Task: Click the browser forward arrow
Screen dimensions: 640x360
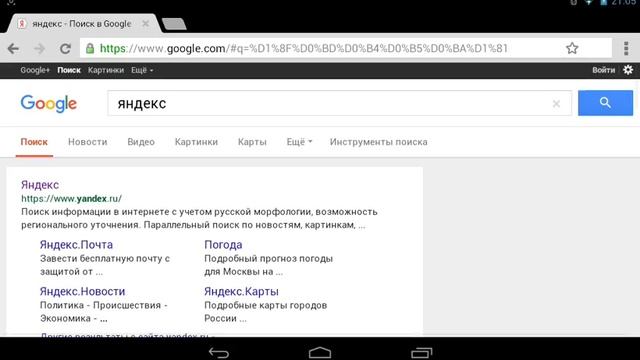Action: coord(40,49)
